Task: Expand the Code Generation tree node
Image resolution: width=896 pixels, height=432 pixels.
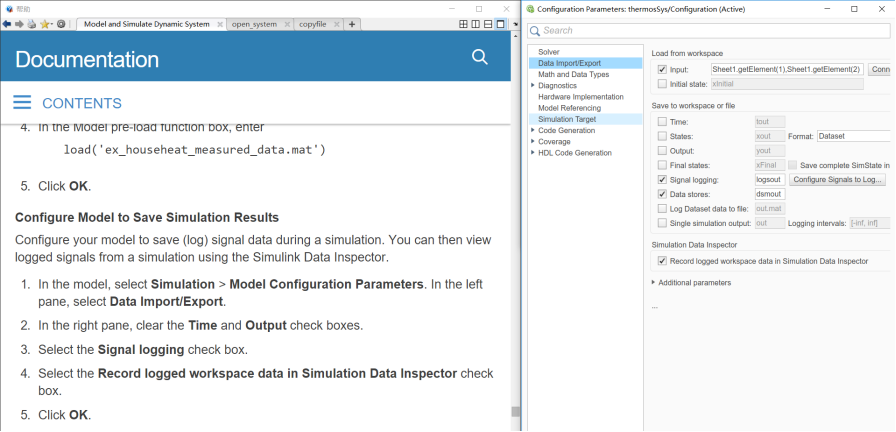Action: click(533, 130)
